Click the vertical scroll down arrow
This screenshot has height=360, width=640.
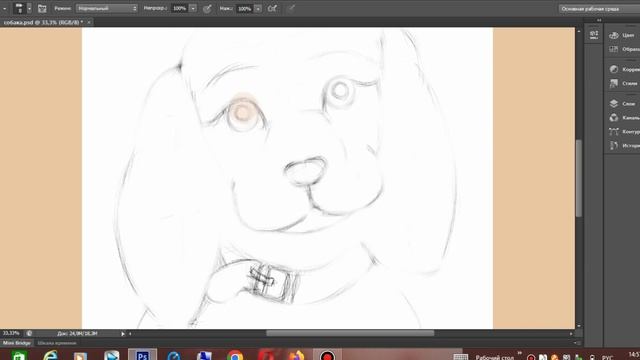coord(578,326)
